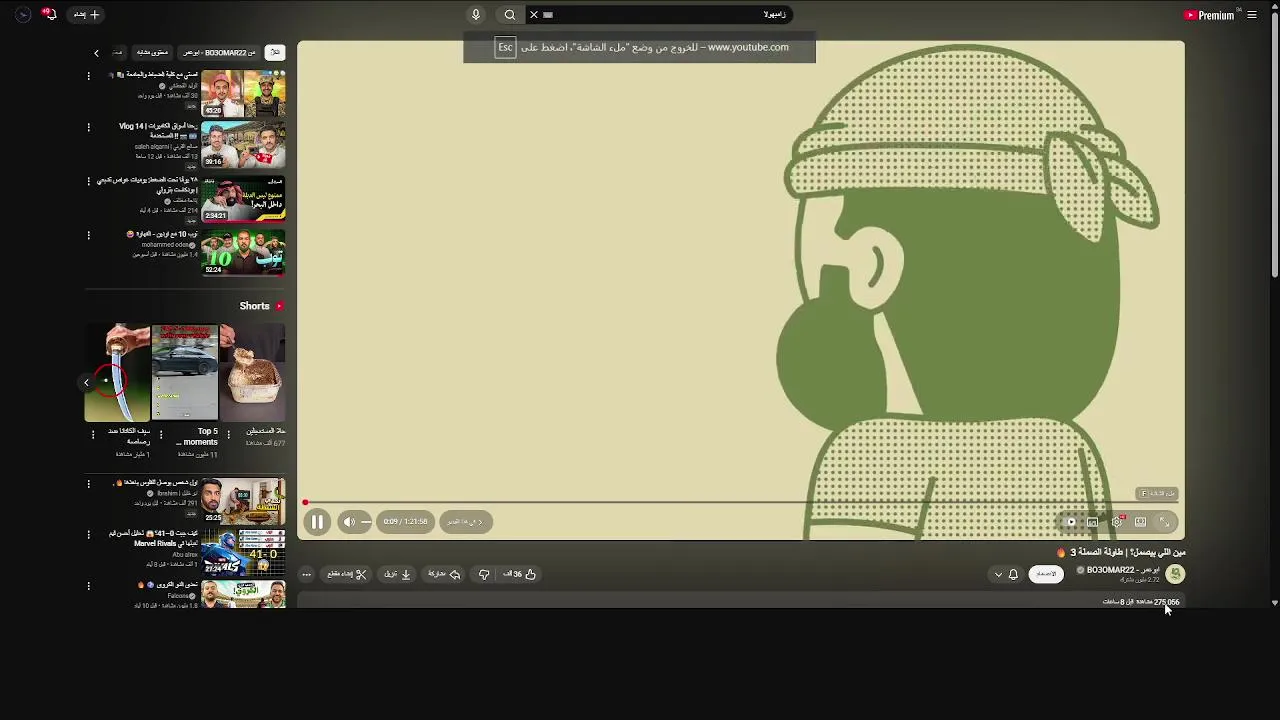Open the Falcons channel video thumbnail
This screenshot has width=1280, height=720.
243,595
